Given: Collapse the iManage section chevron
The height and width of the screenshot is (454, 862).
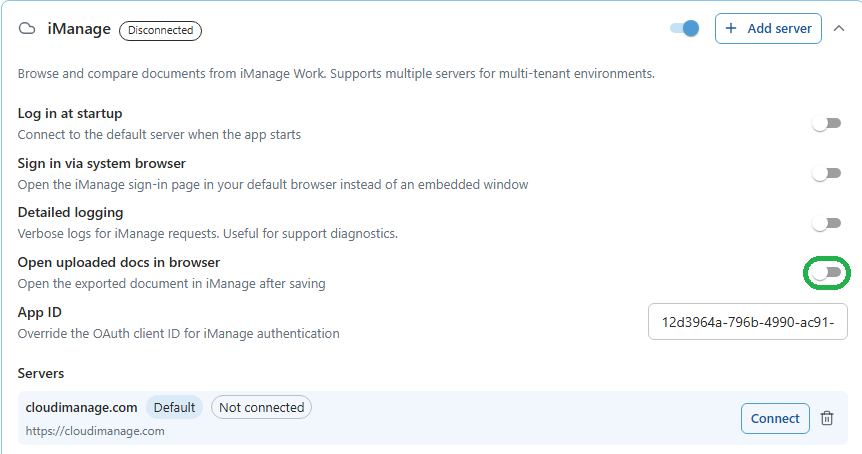Looking at the screenshot, I should point(839,29).
